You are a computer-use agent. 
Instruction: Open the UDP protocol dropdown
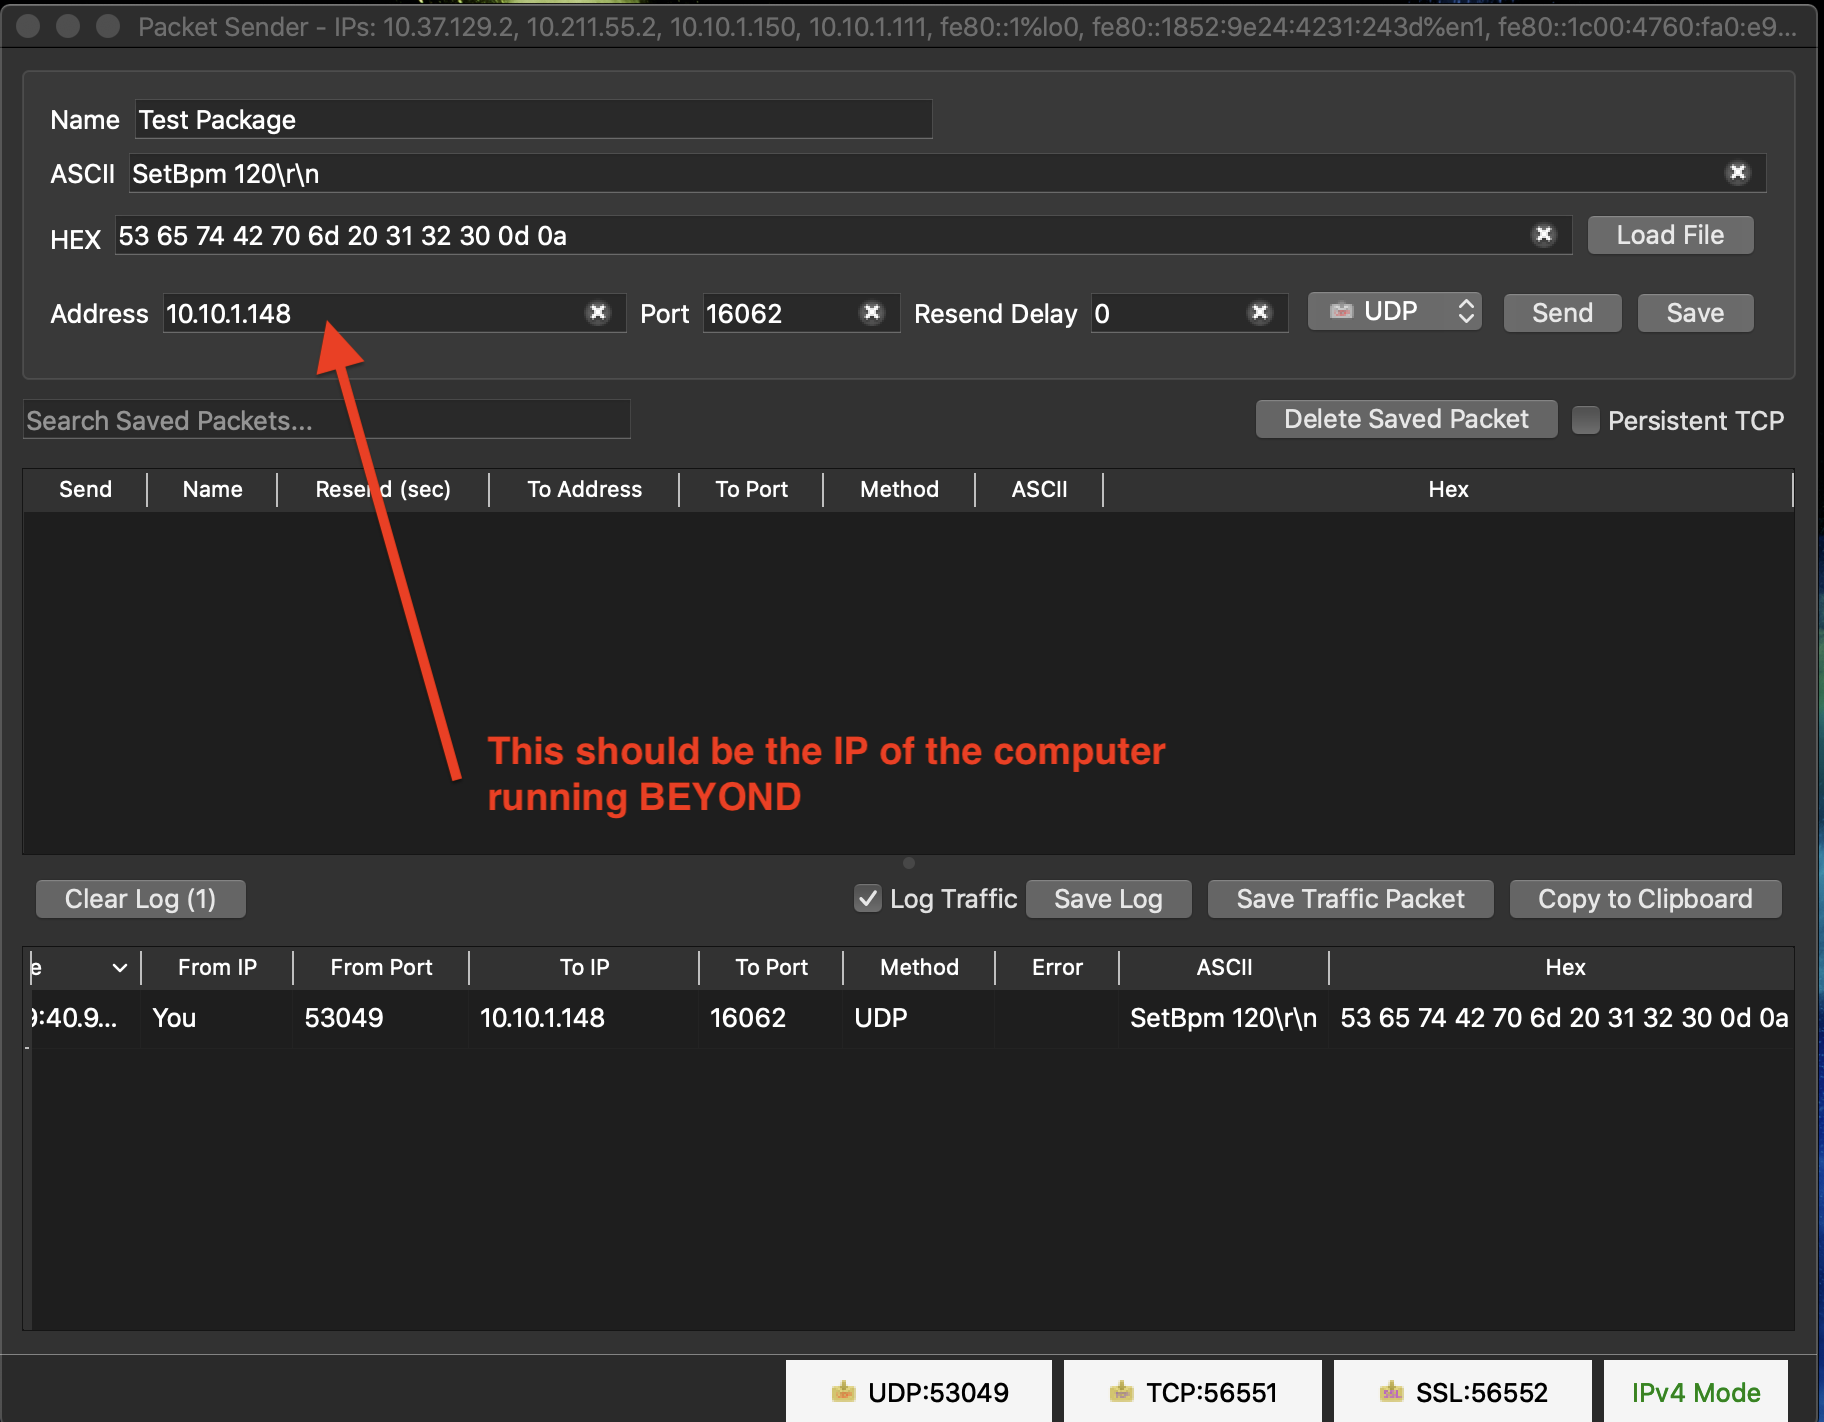[1394, 312]
